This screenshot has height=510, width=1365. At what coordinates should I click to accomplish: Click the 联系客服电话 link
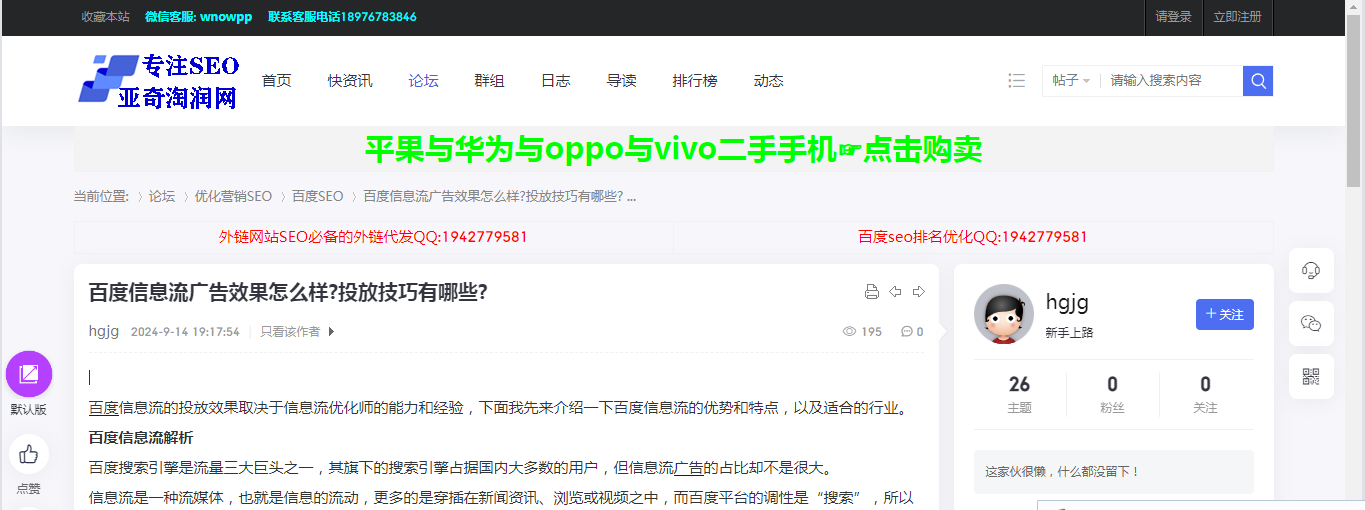coord(343,17)
